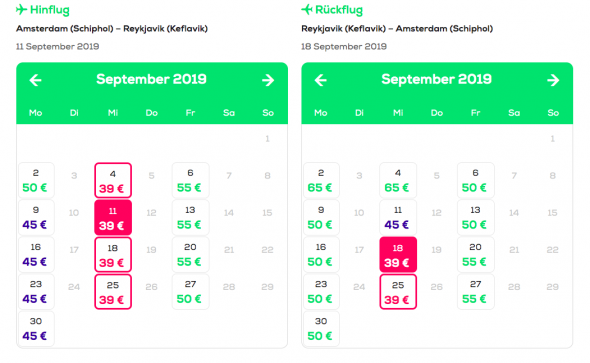Select return 25 September for 39 €
This screenshot has height=363, width=590.
coord(398,292)
